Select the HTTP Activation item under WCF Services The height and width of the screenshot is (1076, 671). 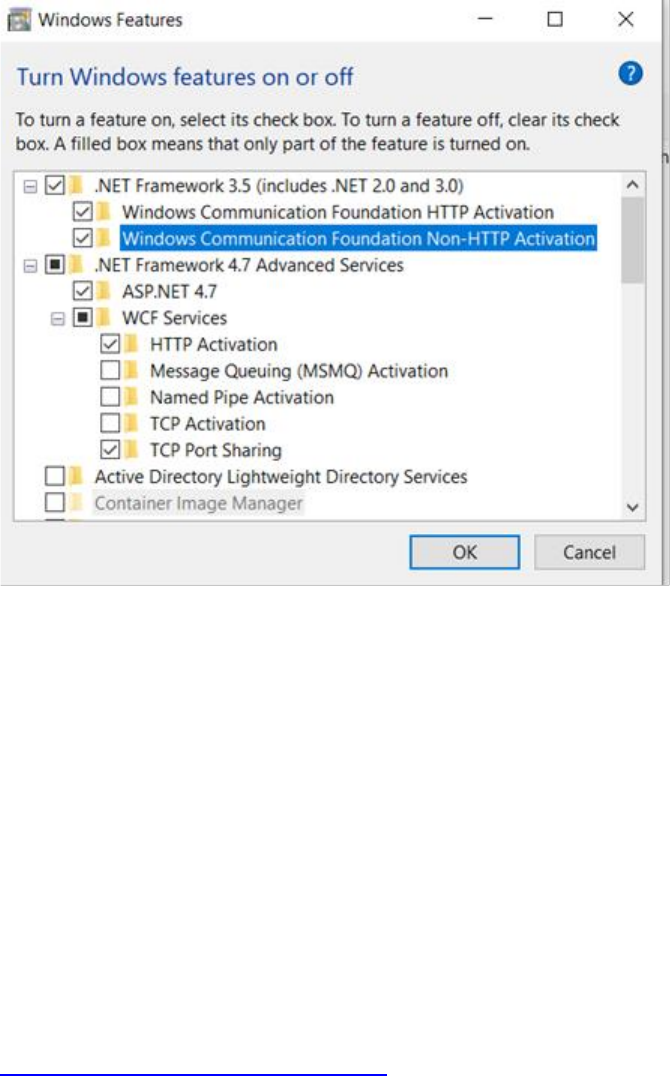(213, 344)
